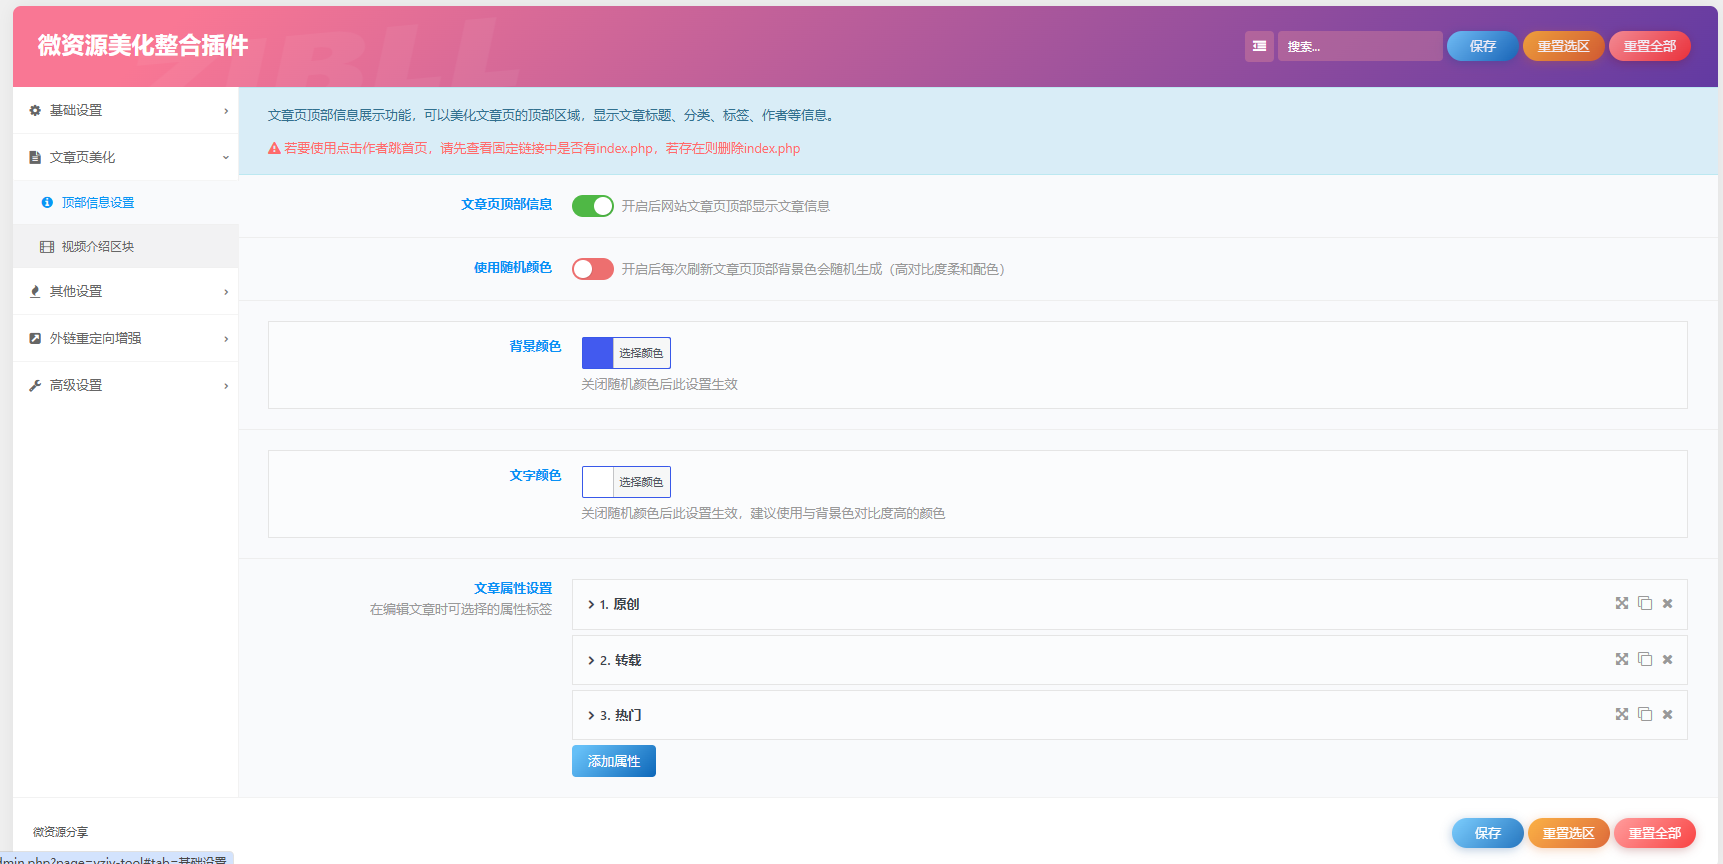Click 选择颜色 for 背景颜色
Viewport: 1723px width, 864px height.
pyautogui.click(x=641, y=353)
